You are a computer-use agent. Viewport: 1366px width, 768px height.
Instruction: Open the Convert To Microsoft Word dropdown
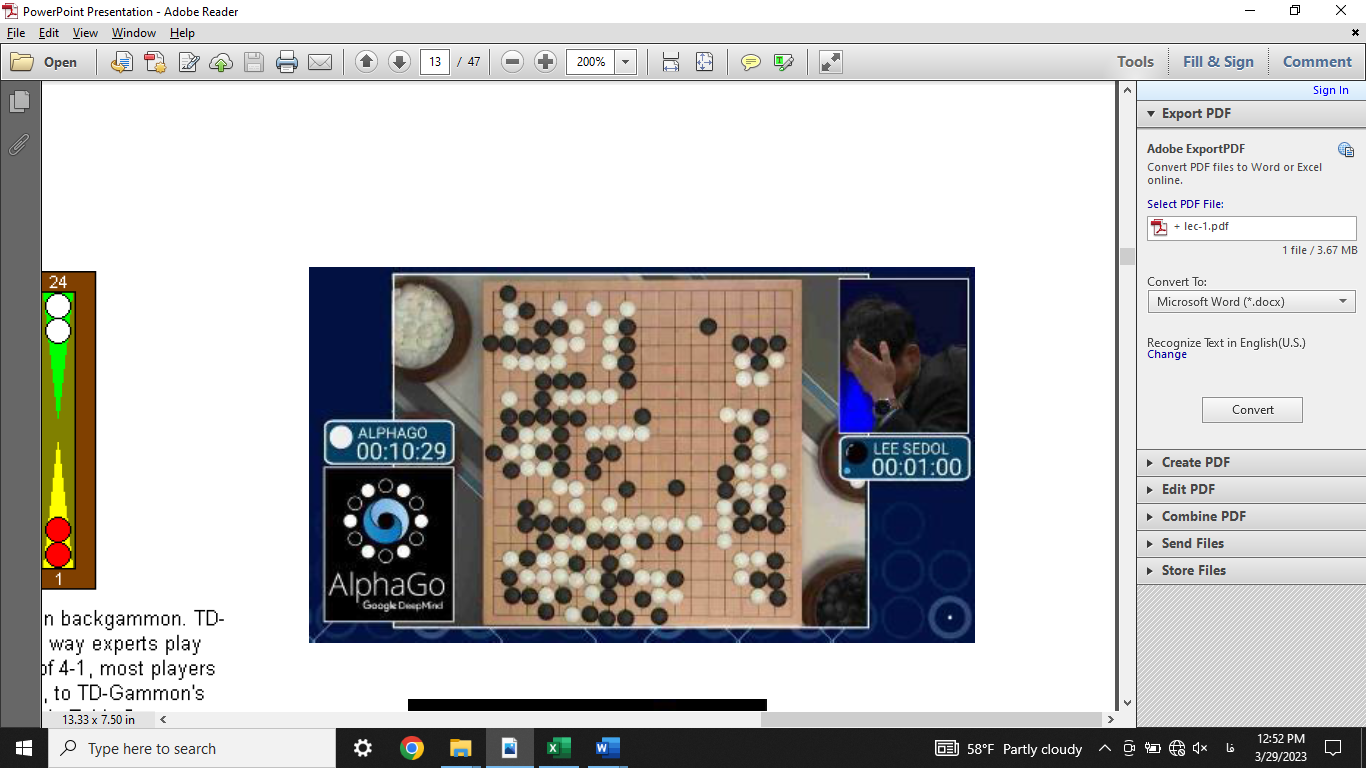pyautogui.click(x=1251, y=301)
